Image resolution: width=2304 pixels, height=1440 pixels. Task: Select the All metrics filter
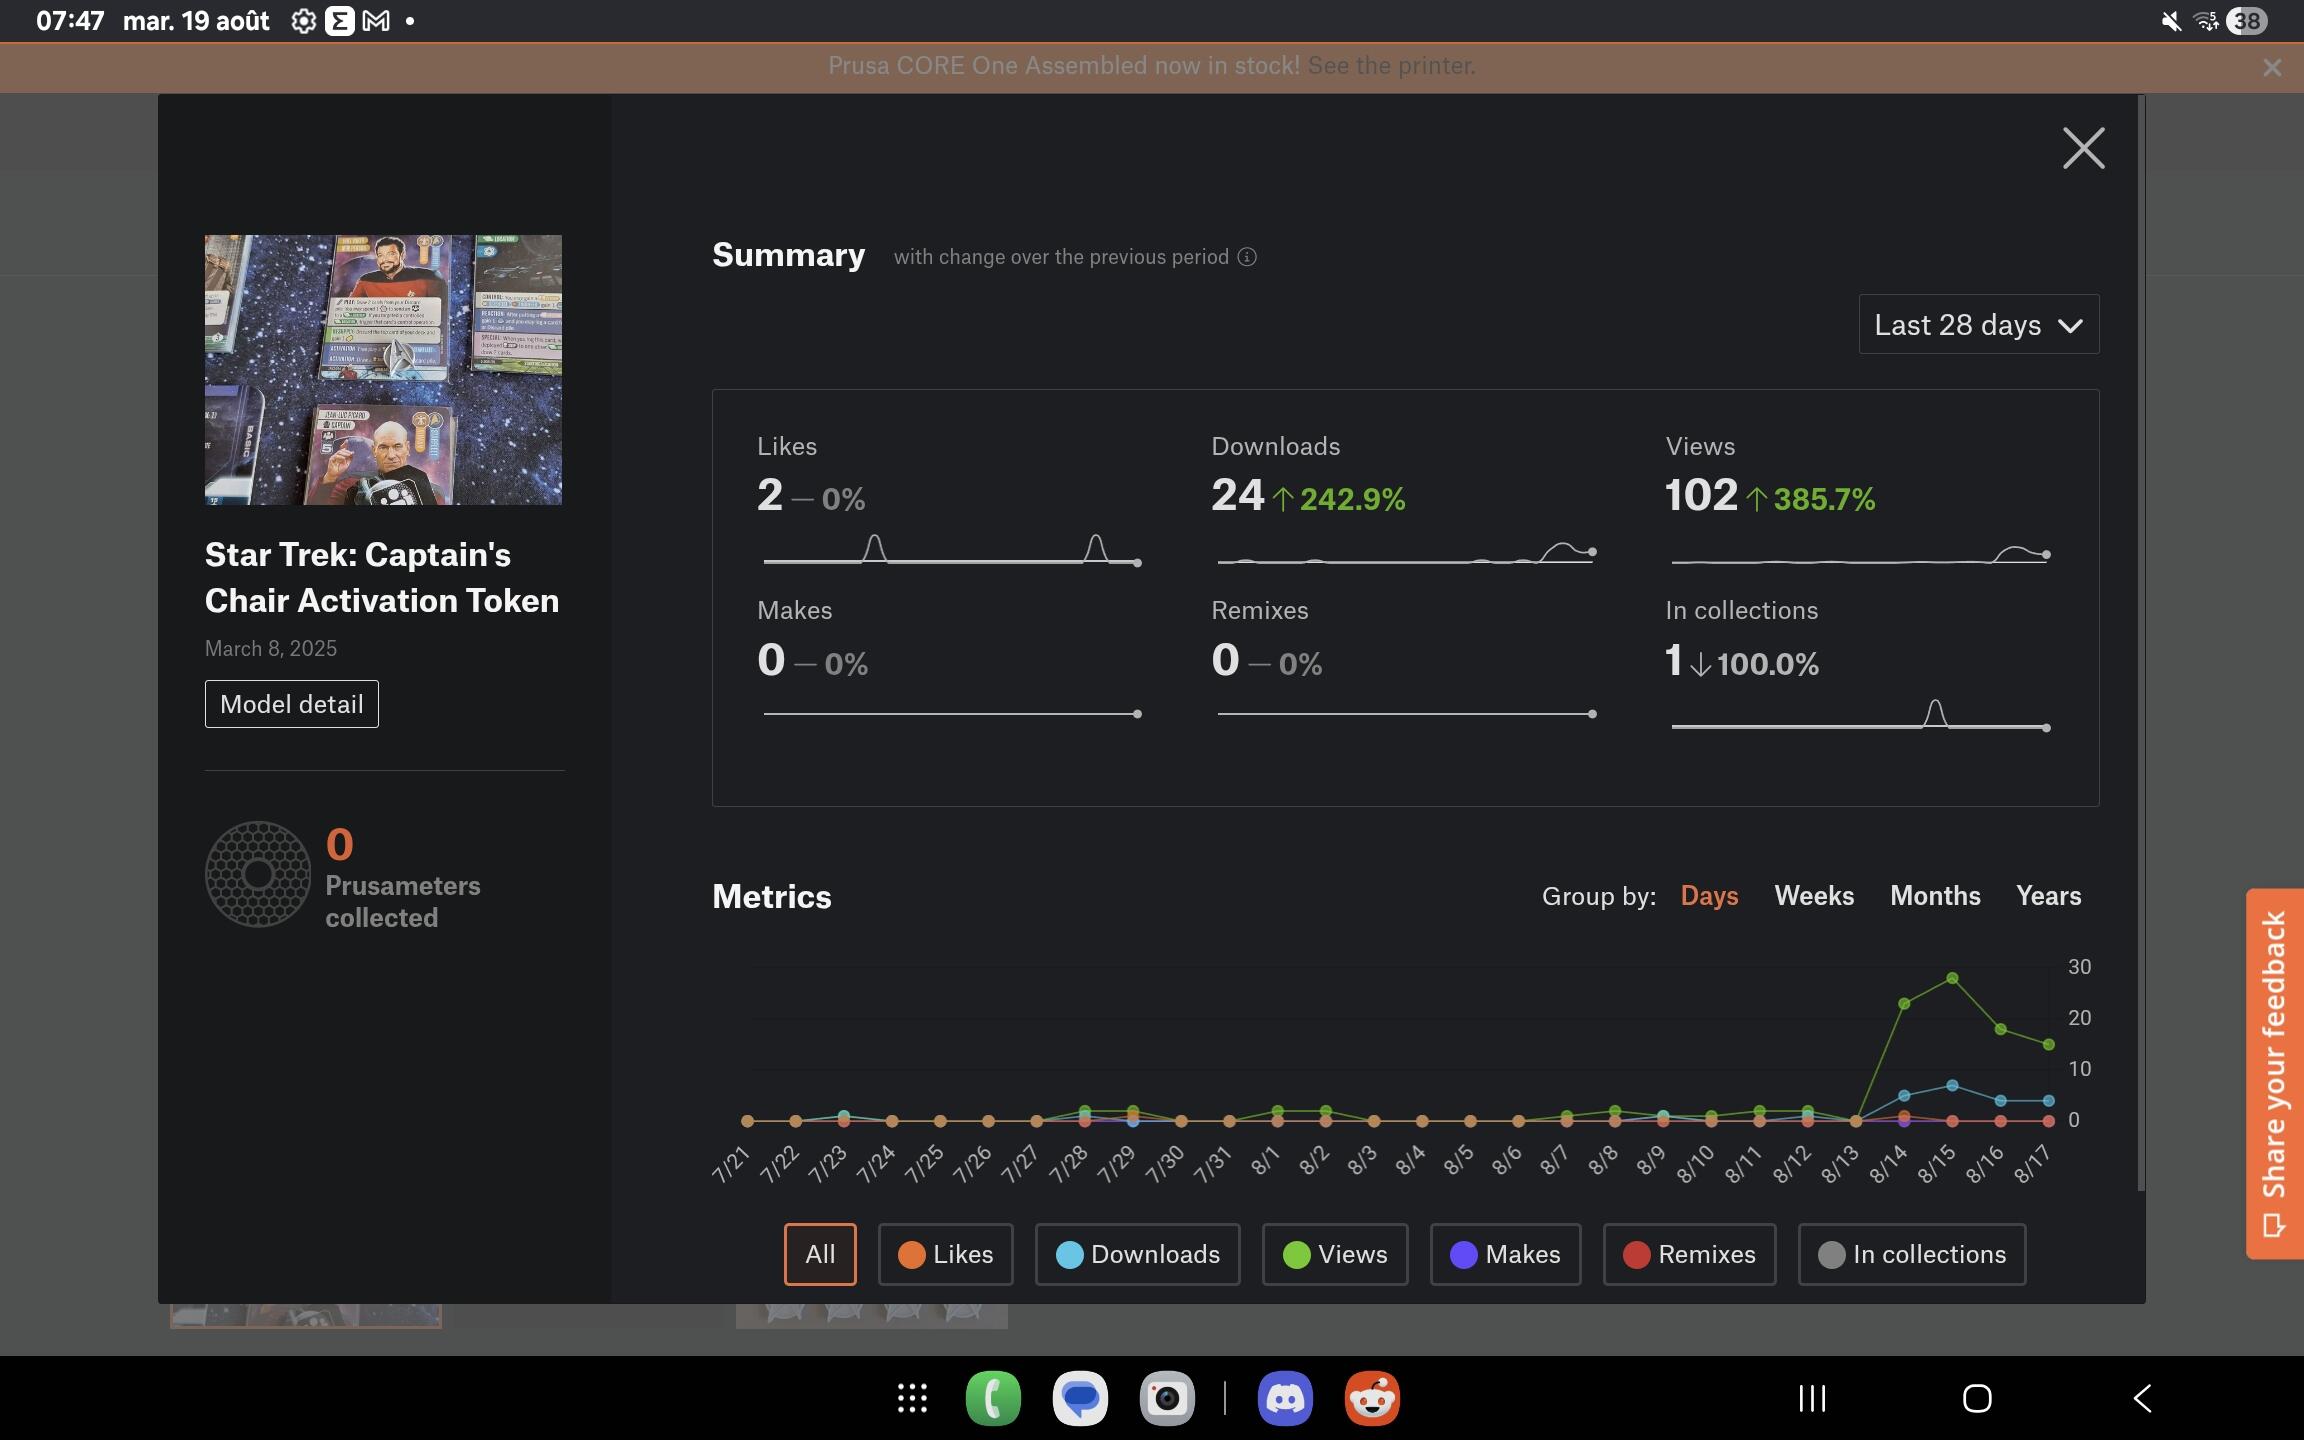820,1254
